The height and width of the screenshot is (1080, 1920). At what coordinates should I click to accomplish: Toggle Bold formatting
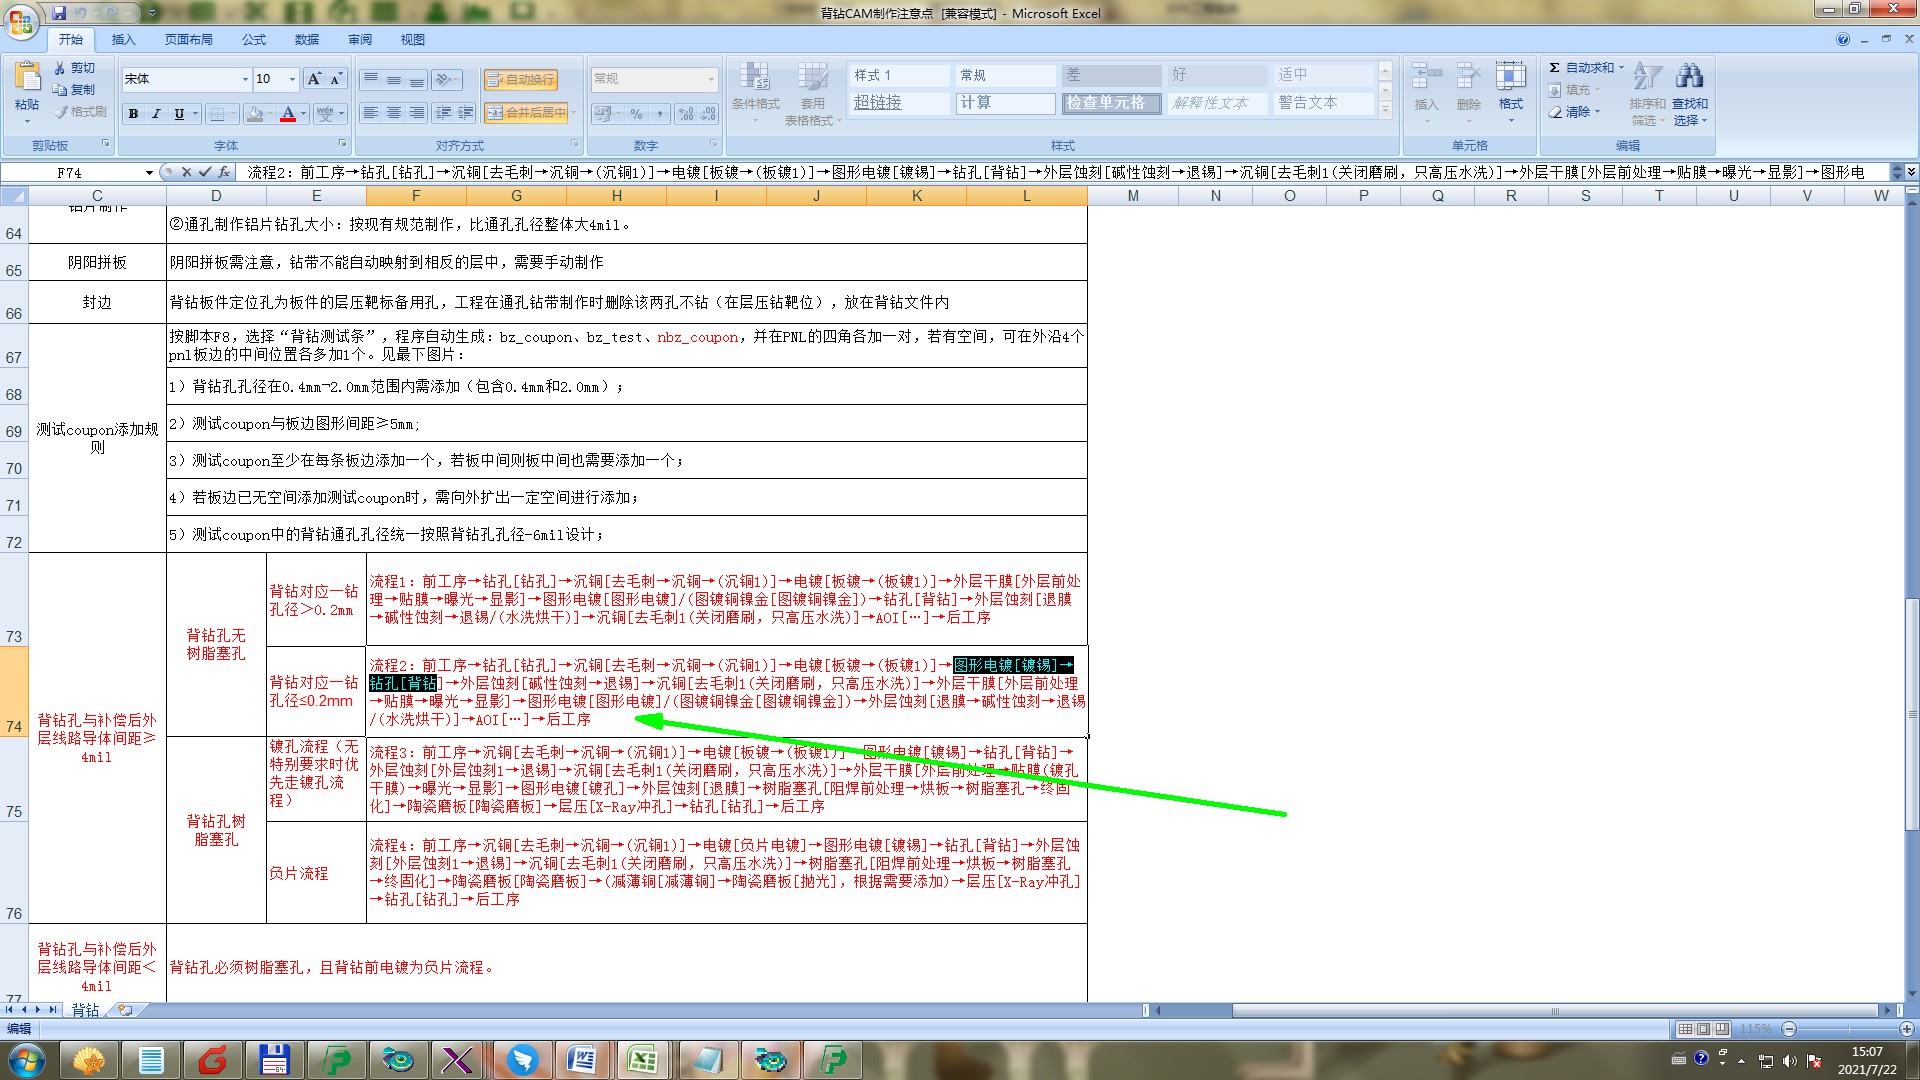(133, 114)
